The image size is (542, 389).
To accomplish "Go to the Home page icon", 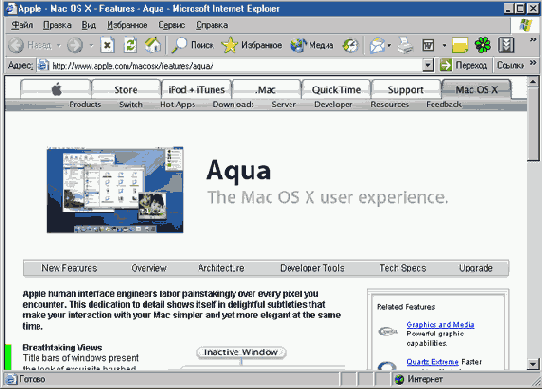I will [153, 45].
